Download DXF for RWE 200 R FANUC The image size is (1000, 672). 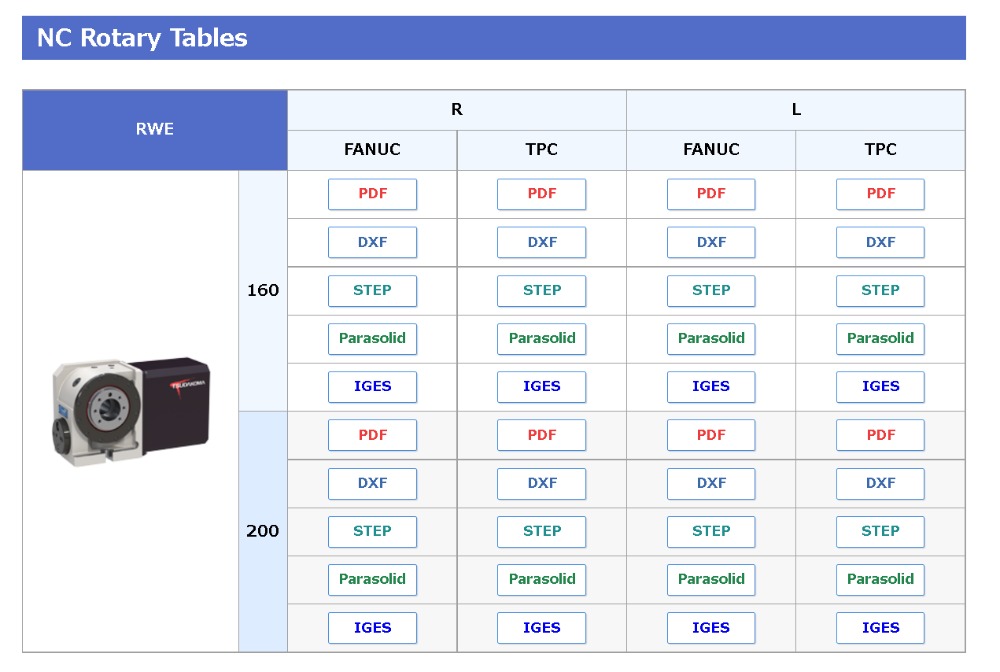pos(372,484)
